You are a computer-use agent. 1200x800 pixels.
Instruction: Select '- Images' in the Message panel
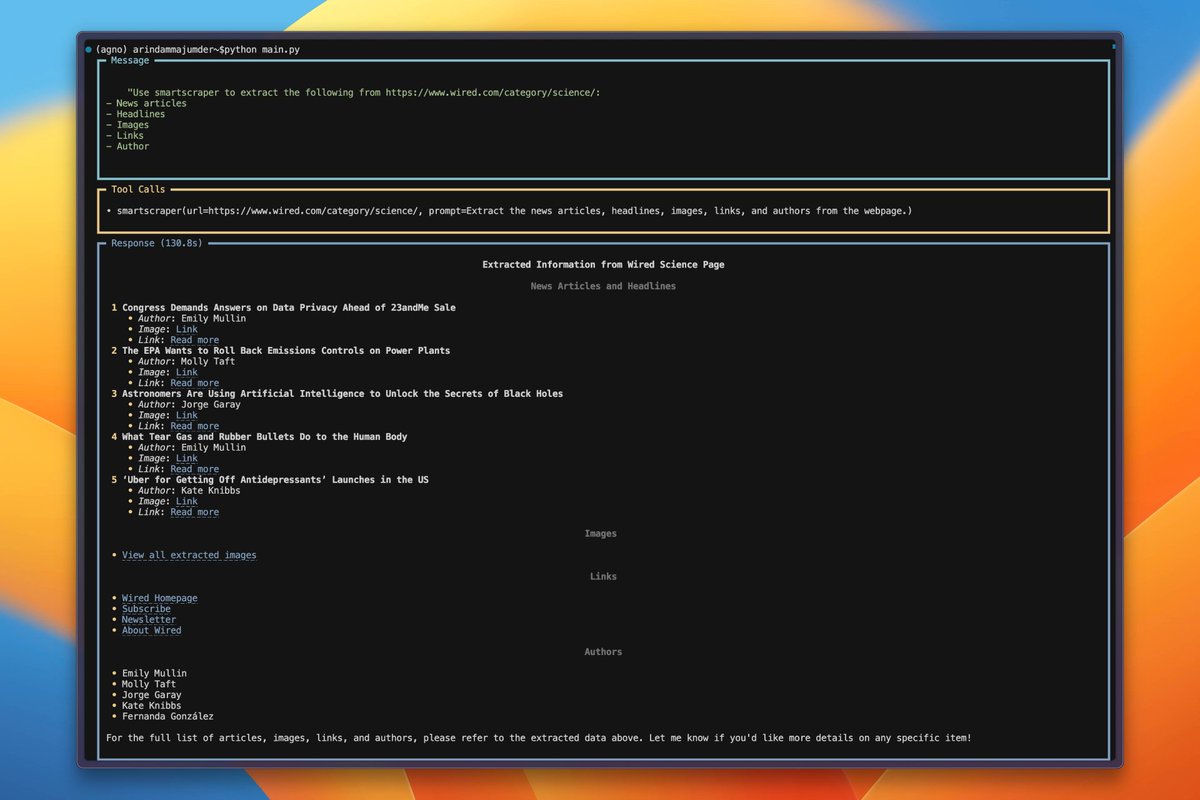[128, 125]
